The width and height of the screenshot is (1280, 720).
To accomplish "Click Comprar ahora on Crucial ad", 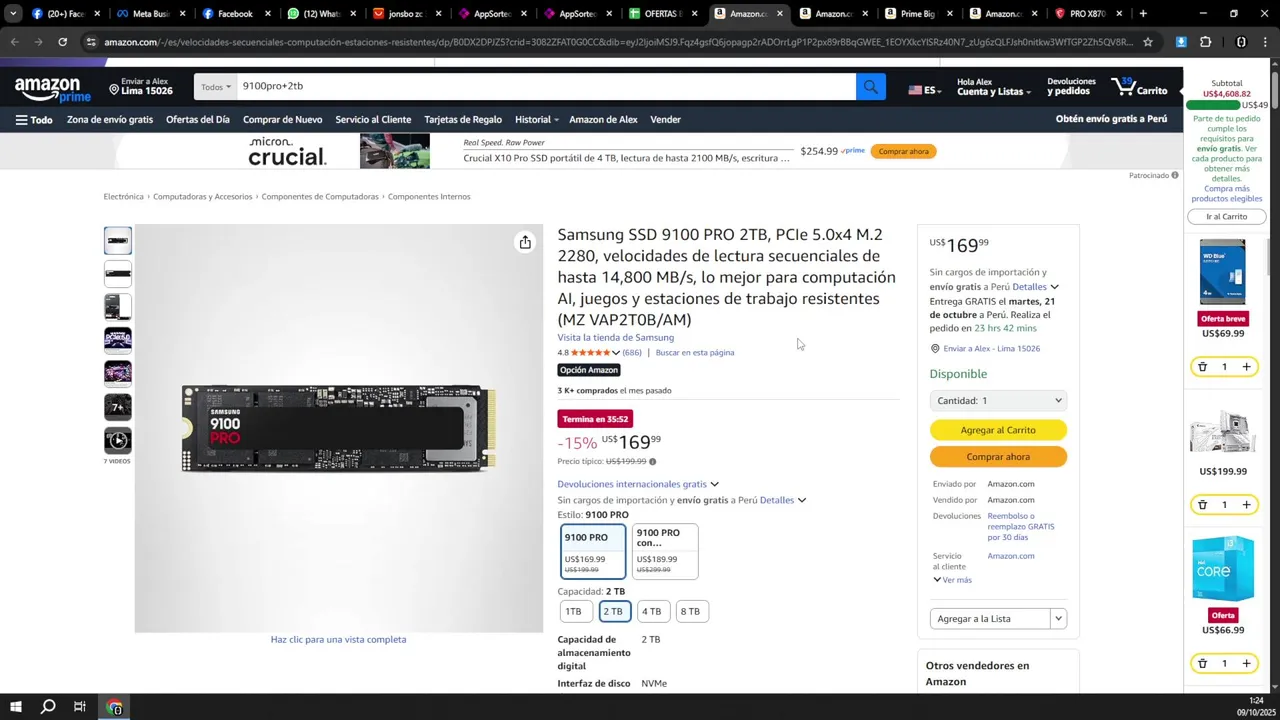I will click(904, 152).
